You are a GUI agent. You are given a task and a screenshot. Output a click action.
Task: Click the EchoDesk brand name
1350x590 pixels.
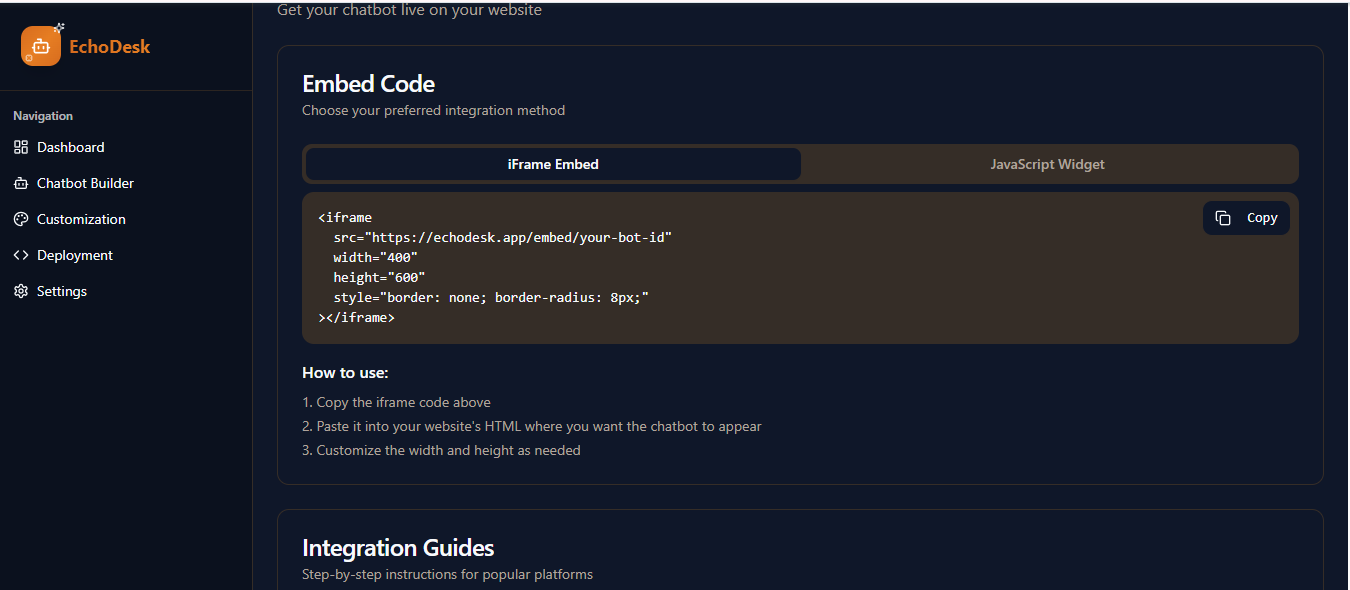click(x=110, y=46)
